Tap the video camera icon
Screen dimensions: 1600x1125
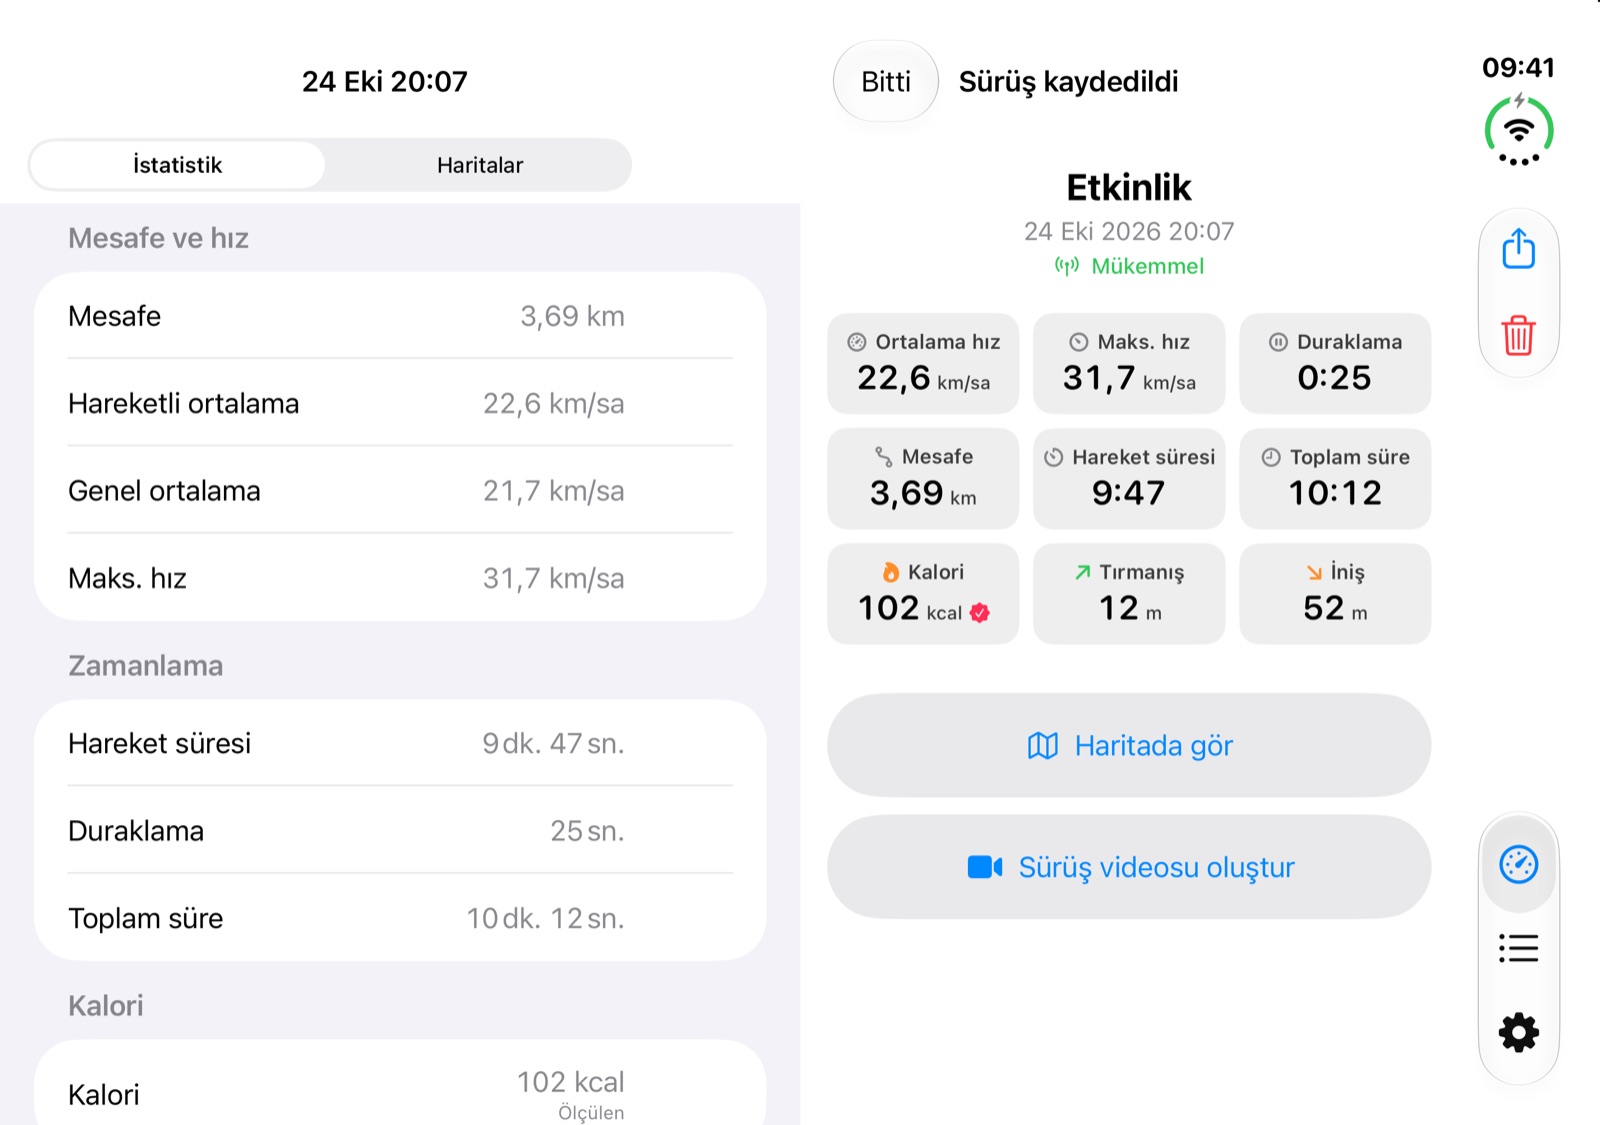[x=984, y=867]
